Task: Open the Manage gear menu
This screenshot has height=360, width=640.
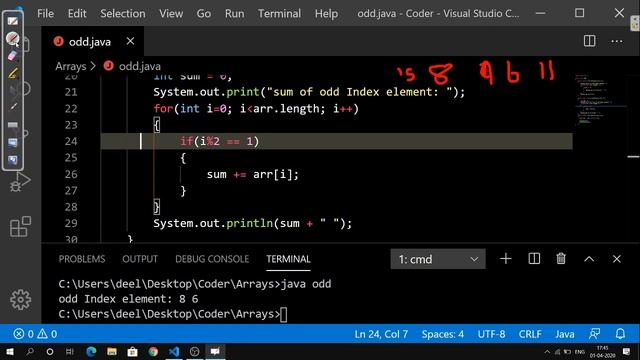Action: point(20,300)
